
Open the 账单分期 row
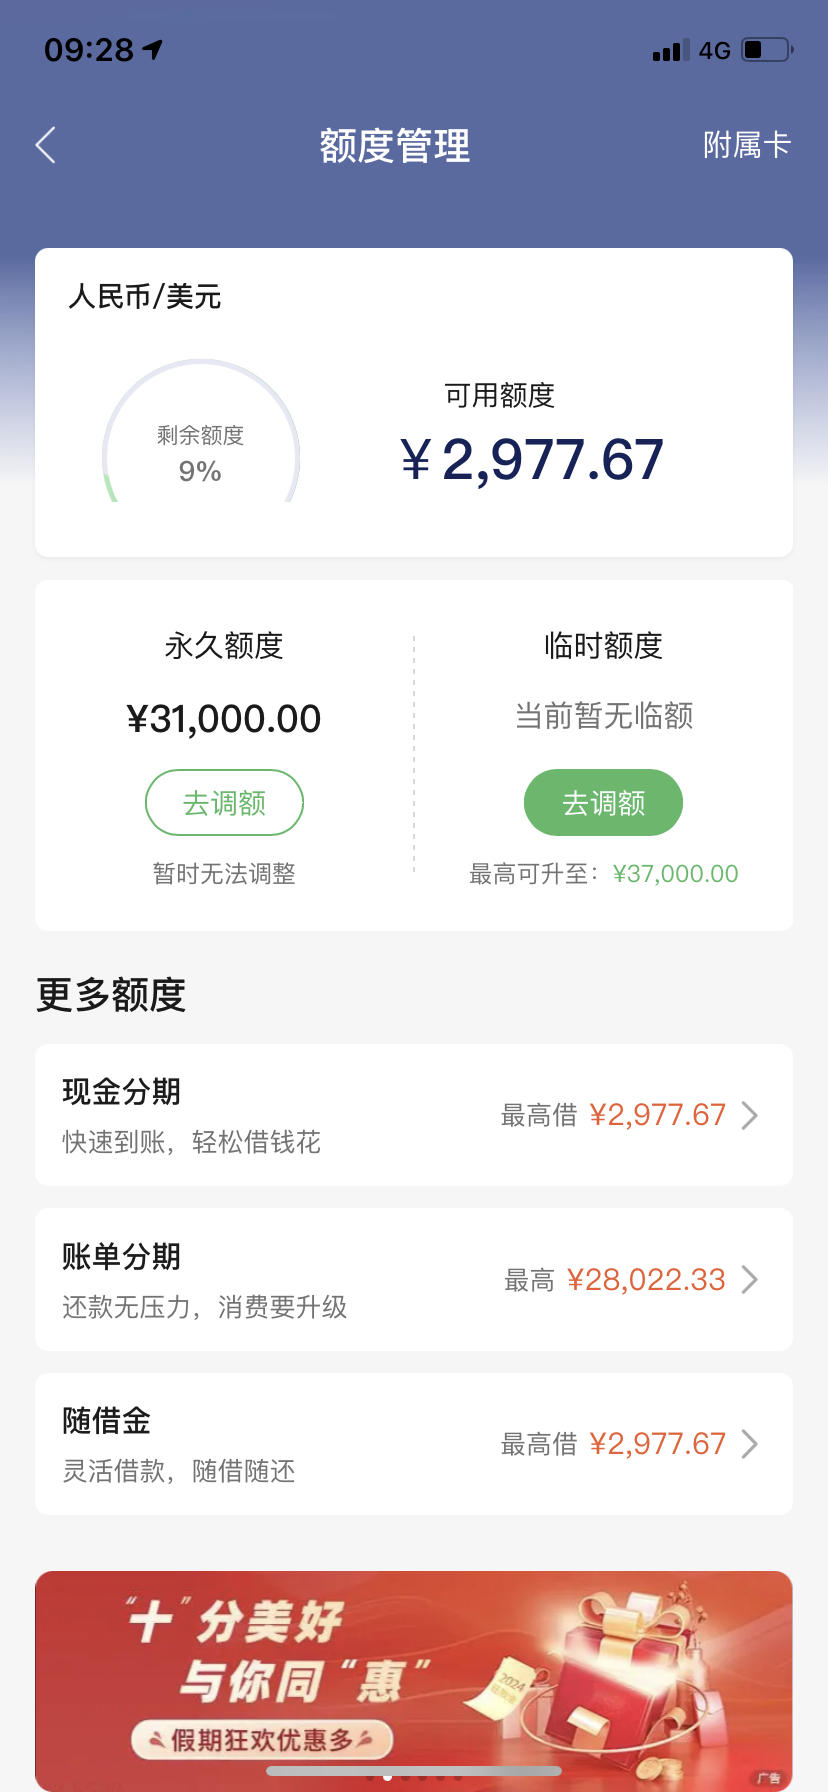point(414,1280)
